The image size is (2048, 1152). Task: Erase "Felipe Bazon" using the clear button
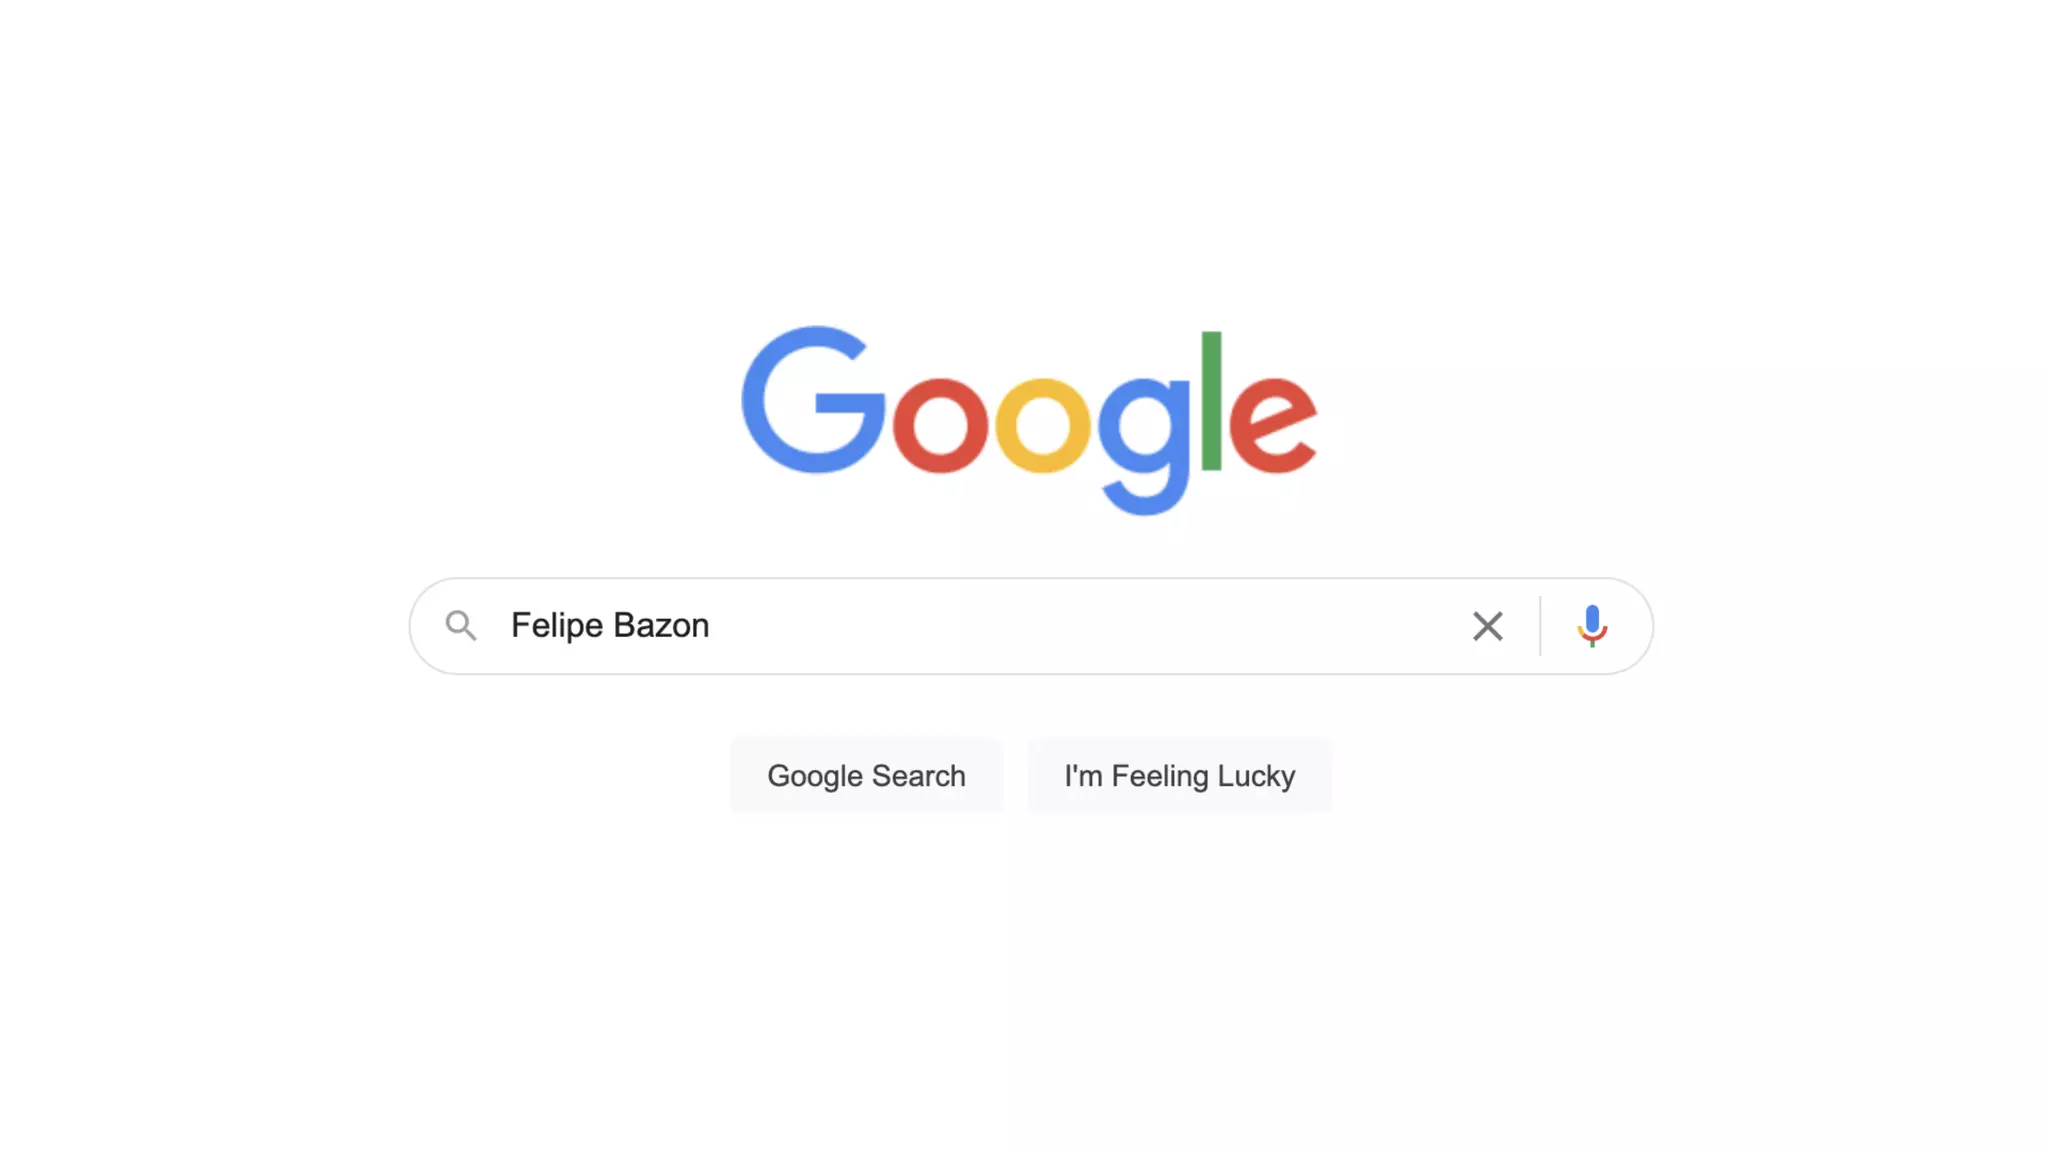tap(1487, 626)
